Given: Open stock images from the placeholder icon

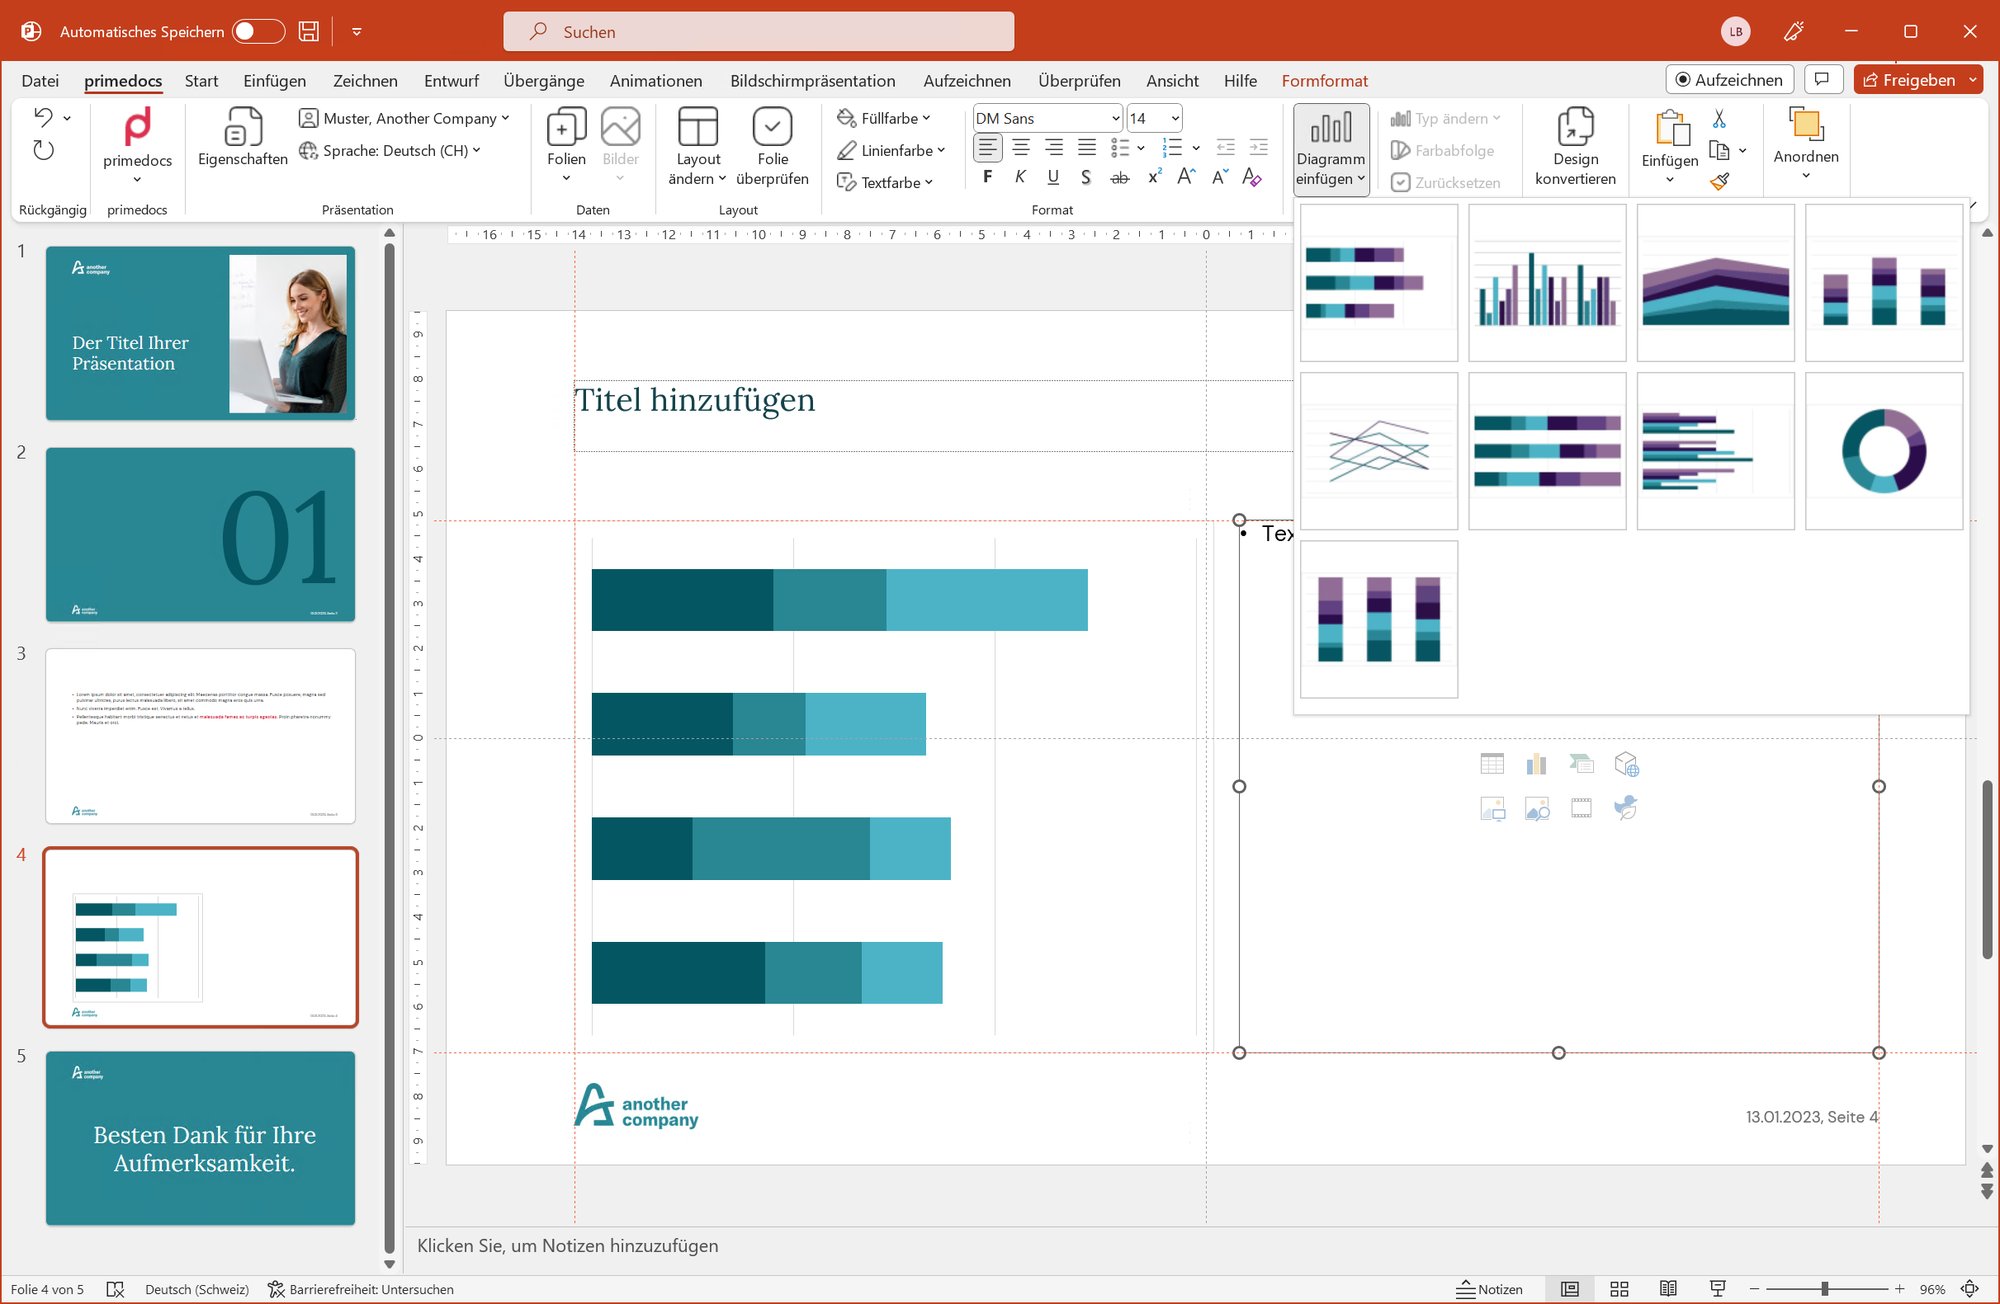Looking at the screenshot, I should coord(1537,808).
